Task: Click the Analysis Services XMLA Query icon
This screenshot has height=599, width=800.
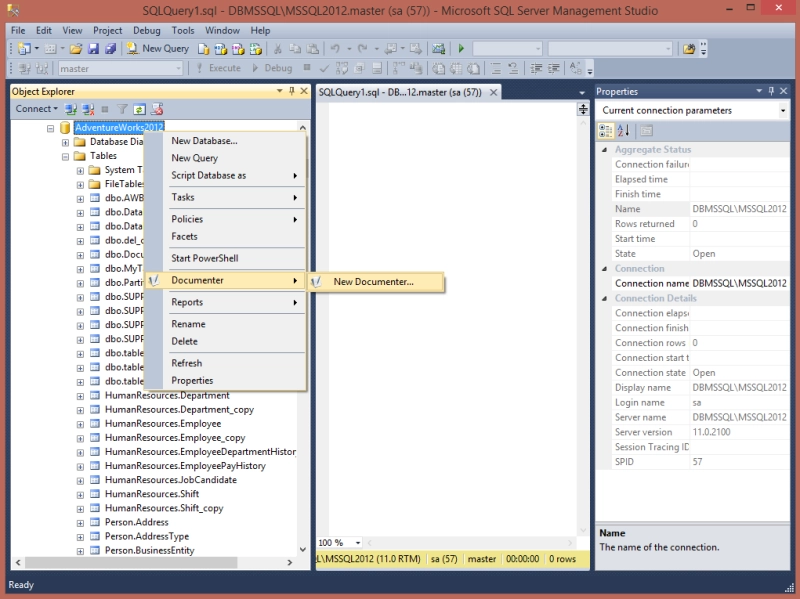Action: (x=255, y=49)
